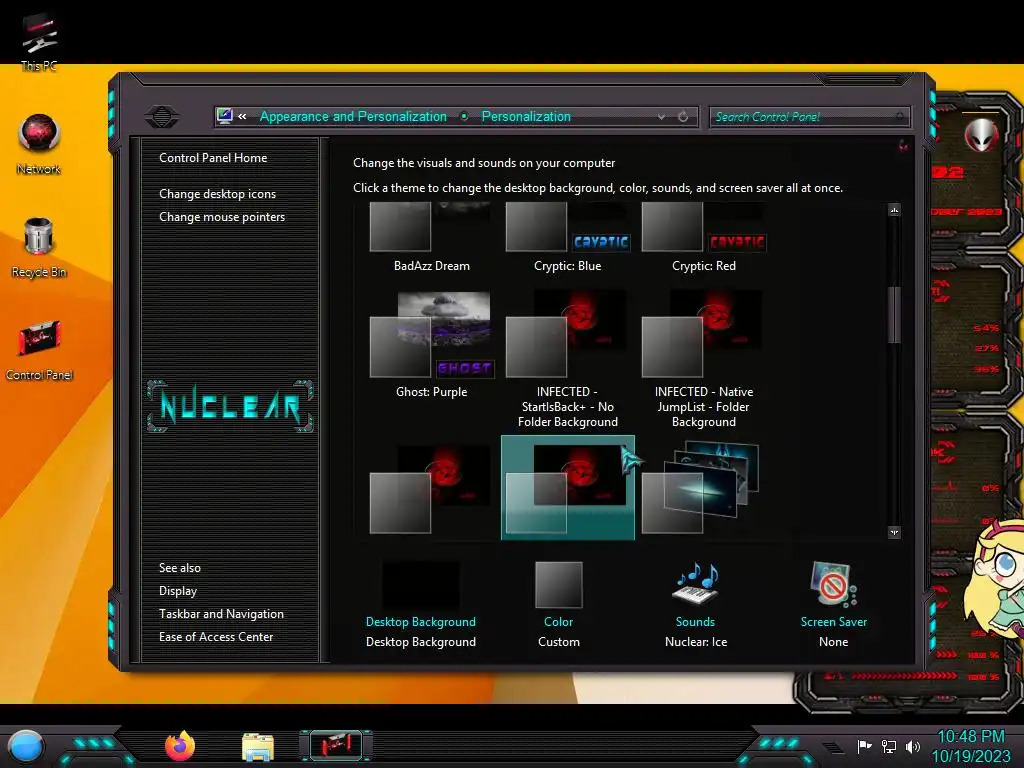Viewport: 1024px width, 768px height.
Task: Click the help icon at window top right
Action: click(x=903, y=145)
